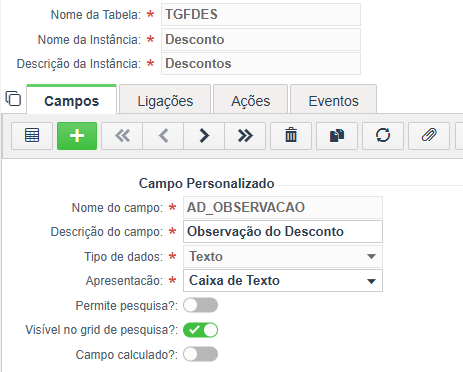Go to previous record arrow
This screenshot has width=463, height=372.
tap(163, 136)
